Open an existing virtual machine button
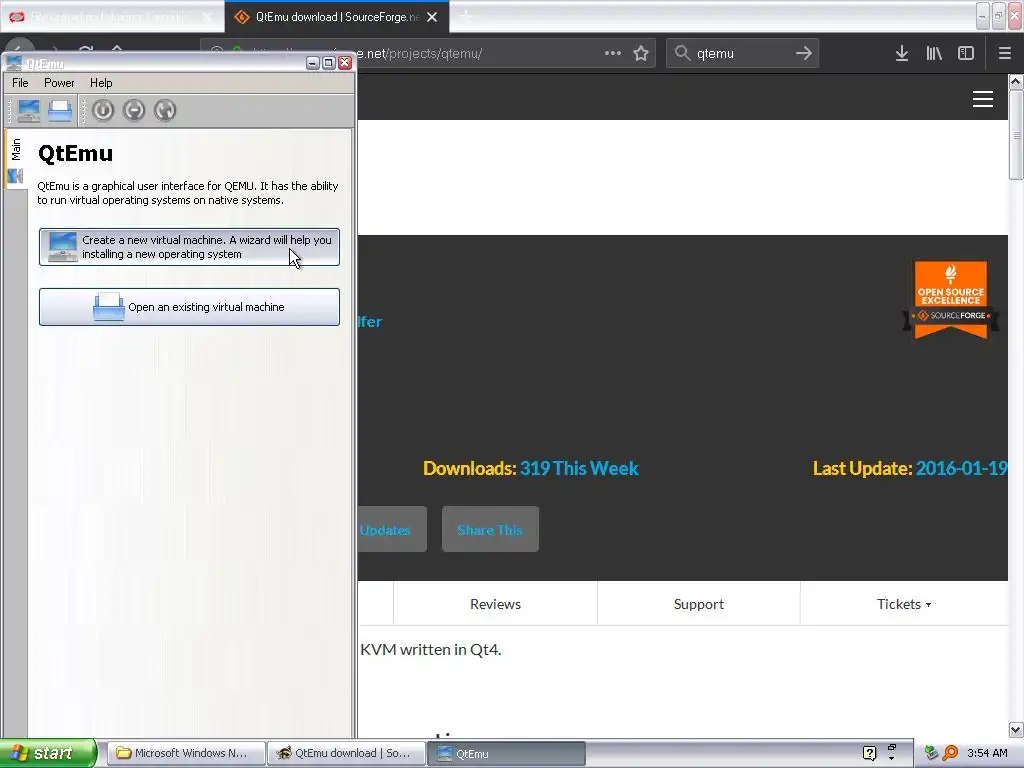Viewport: 1024px width, 768px height. click(x=189, y=307)
